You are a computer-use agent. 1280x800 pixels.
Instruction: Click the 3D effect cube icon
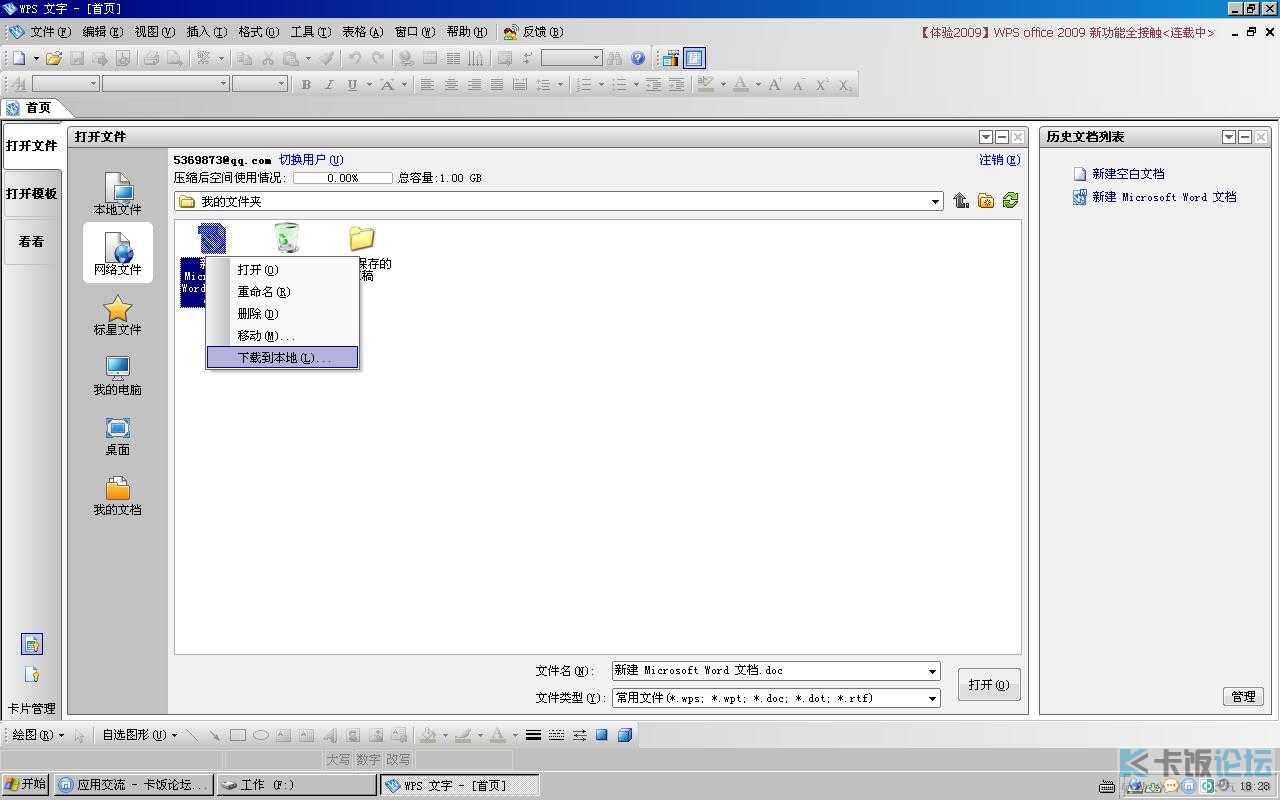point(625,735)
